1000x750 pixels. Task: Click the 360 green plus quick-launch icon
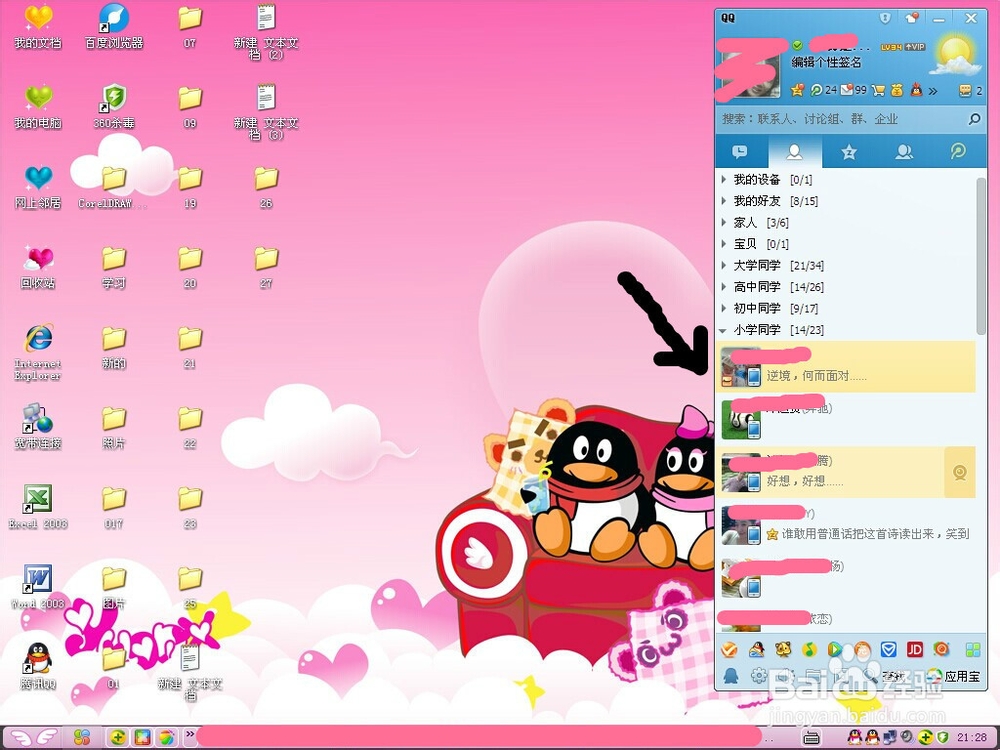click(117, 738)
